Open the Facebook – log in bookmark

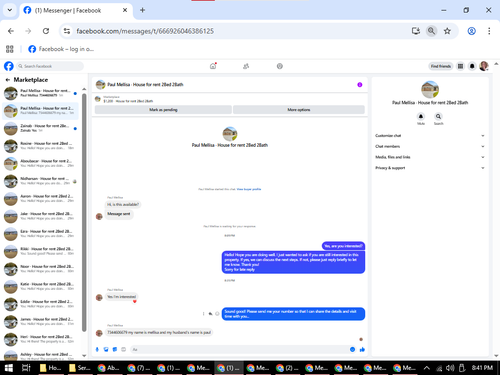(x=61, y=49)
